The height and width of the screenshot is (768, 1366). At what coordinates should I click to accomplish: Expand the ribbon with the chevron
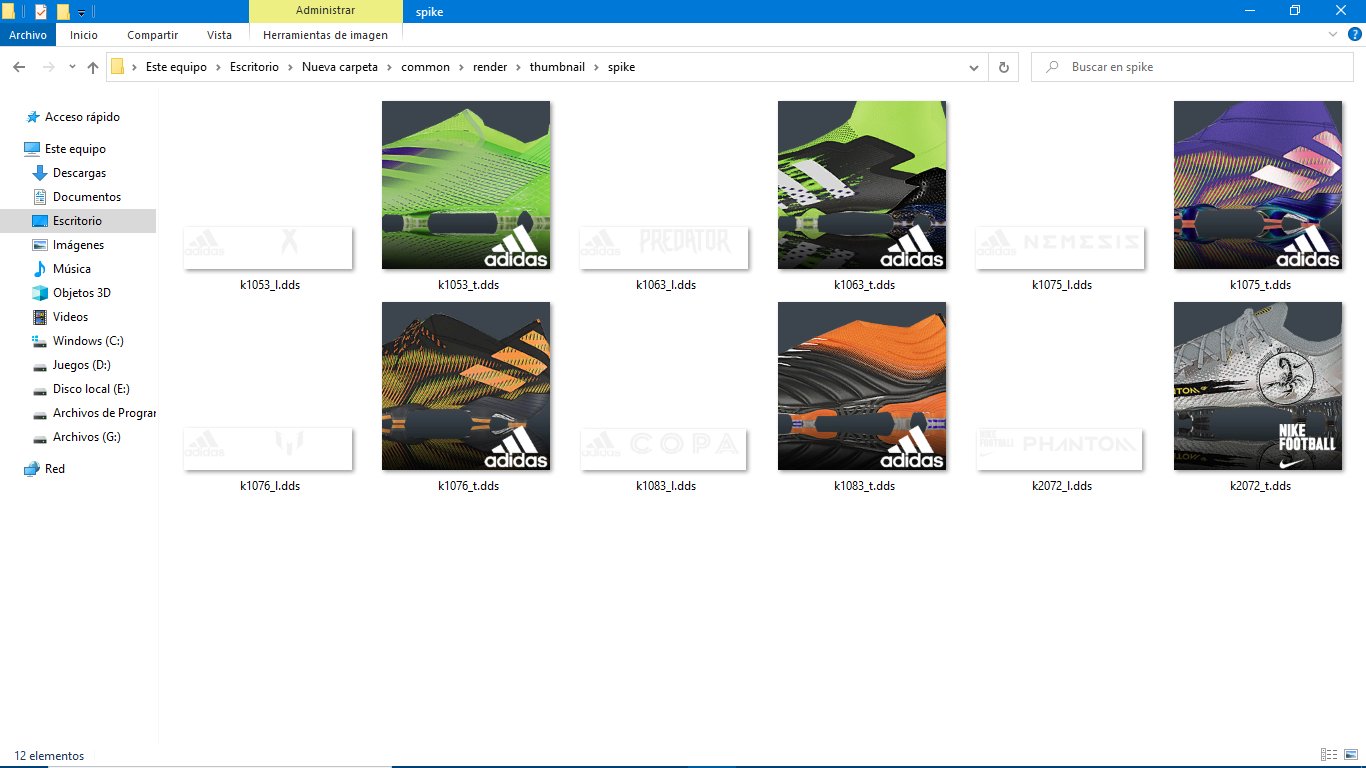coord(1333,34)
